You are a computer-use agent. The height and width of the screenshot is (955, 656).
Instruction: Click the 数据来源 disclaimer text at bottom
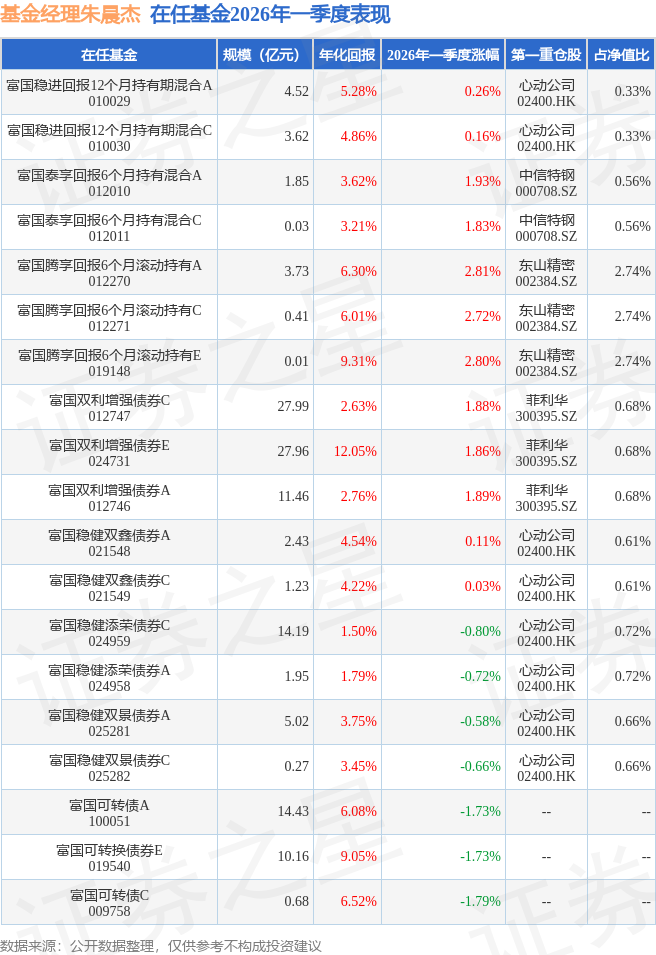click(161, 945)
